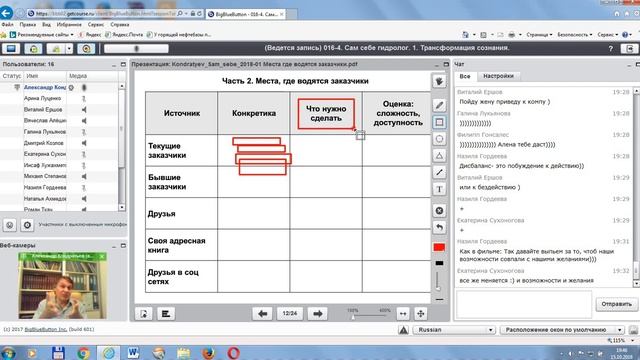The width and height of the screenshot is (640, 360).
Task: Go to the previous slide
Action: pos(262,313)
